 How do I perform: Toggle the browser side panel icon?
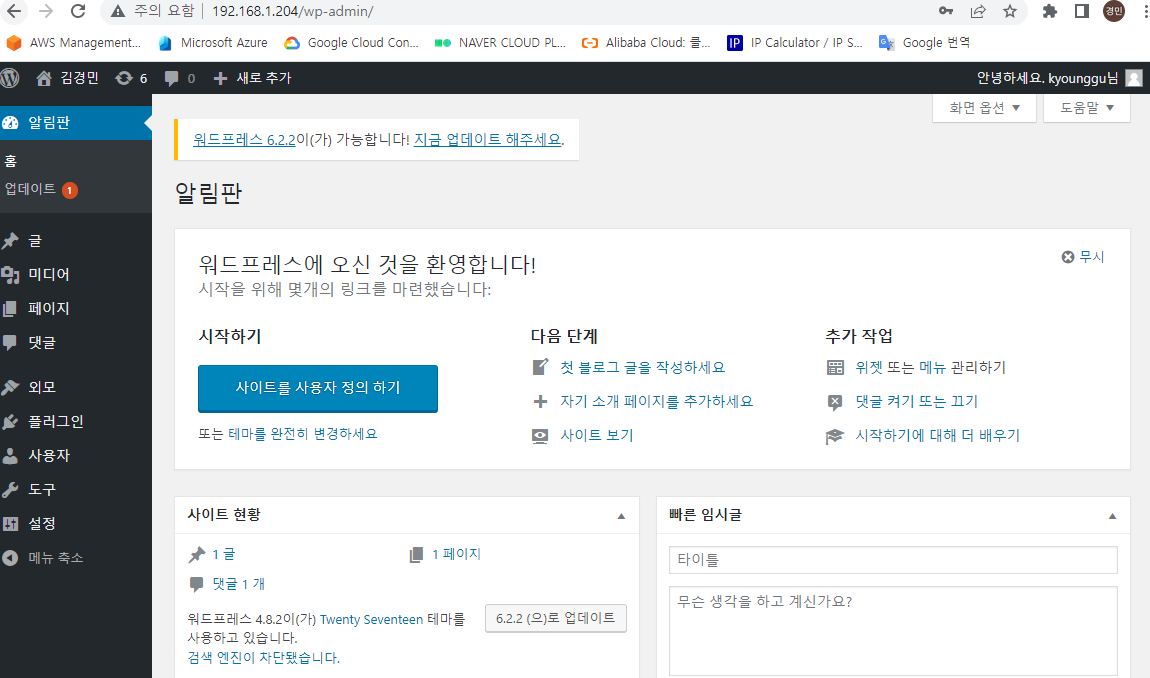1082,11
